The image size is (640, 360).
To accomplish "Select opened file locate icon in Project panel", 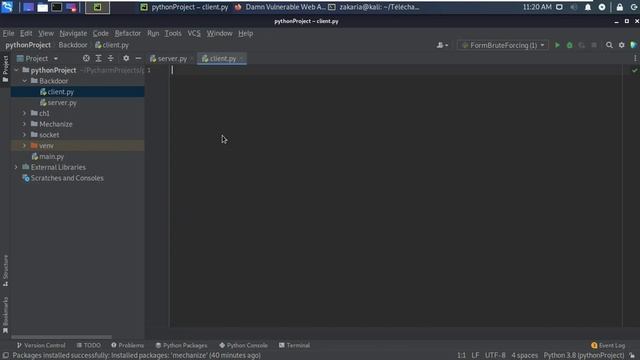I will pyautogui.click(x=86, y=58).
